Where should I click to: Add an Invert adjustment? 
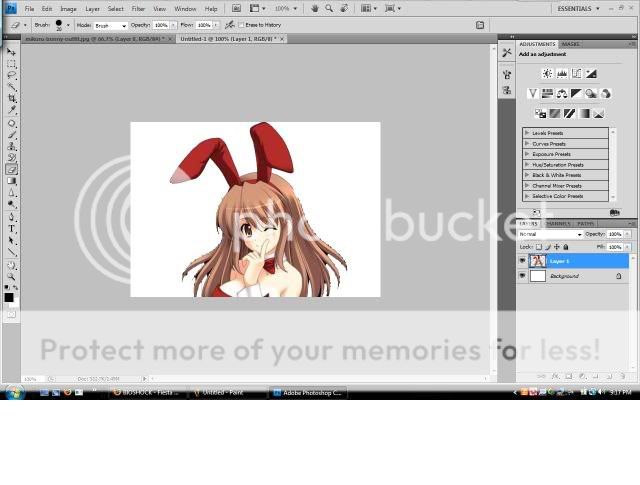(x=540, y=113)
